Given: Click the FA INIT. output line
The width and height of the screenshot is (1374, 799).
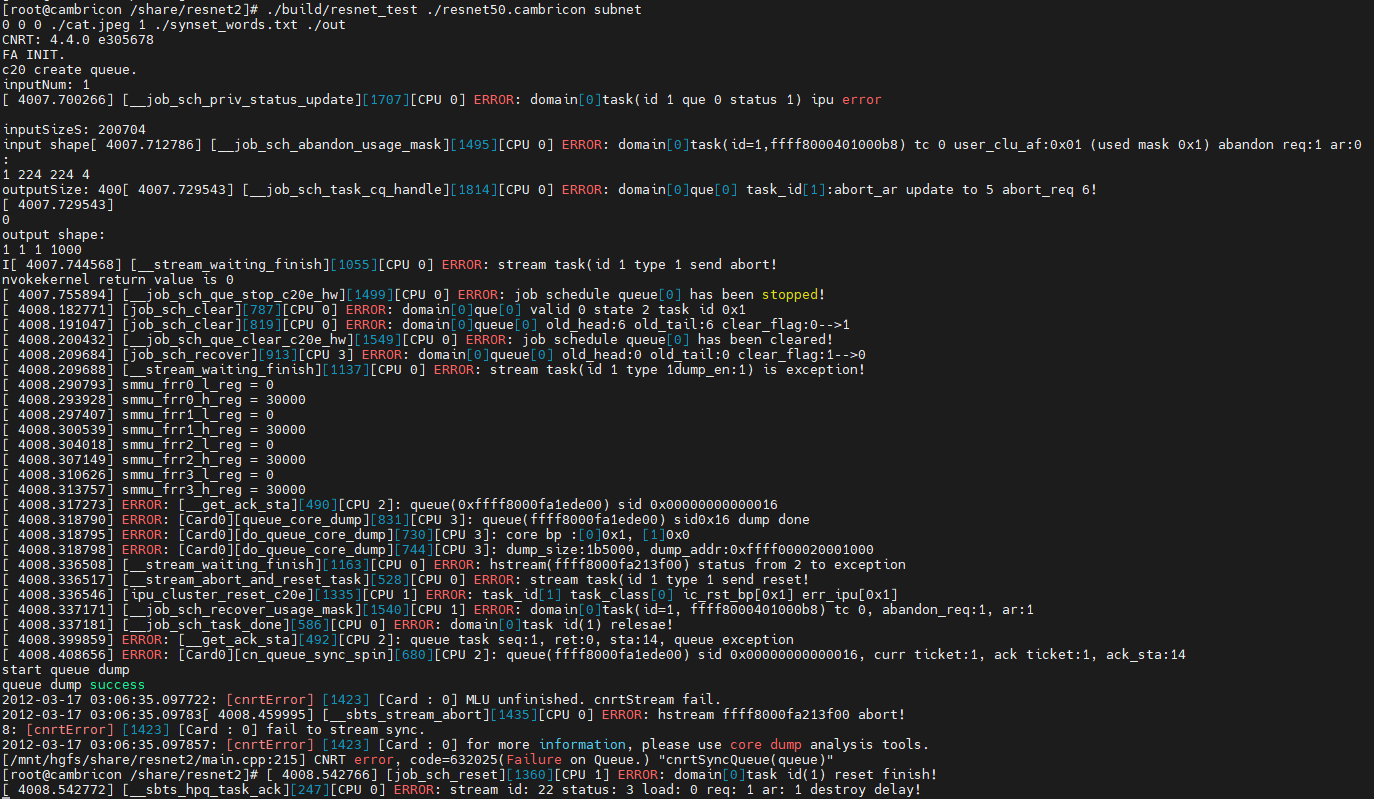Looking at the screenshot, I should tap(35, 54).
